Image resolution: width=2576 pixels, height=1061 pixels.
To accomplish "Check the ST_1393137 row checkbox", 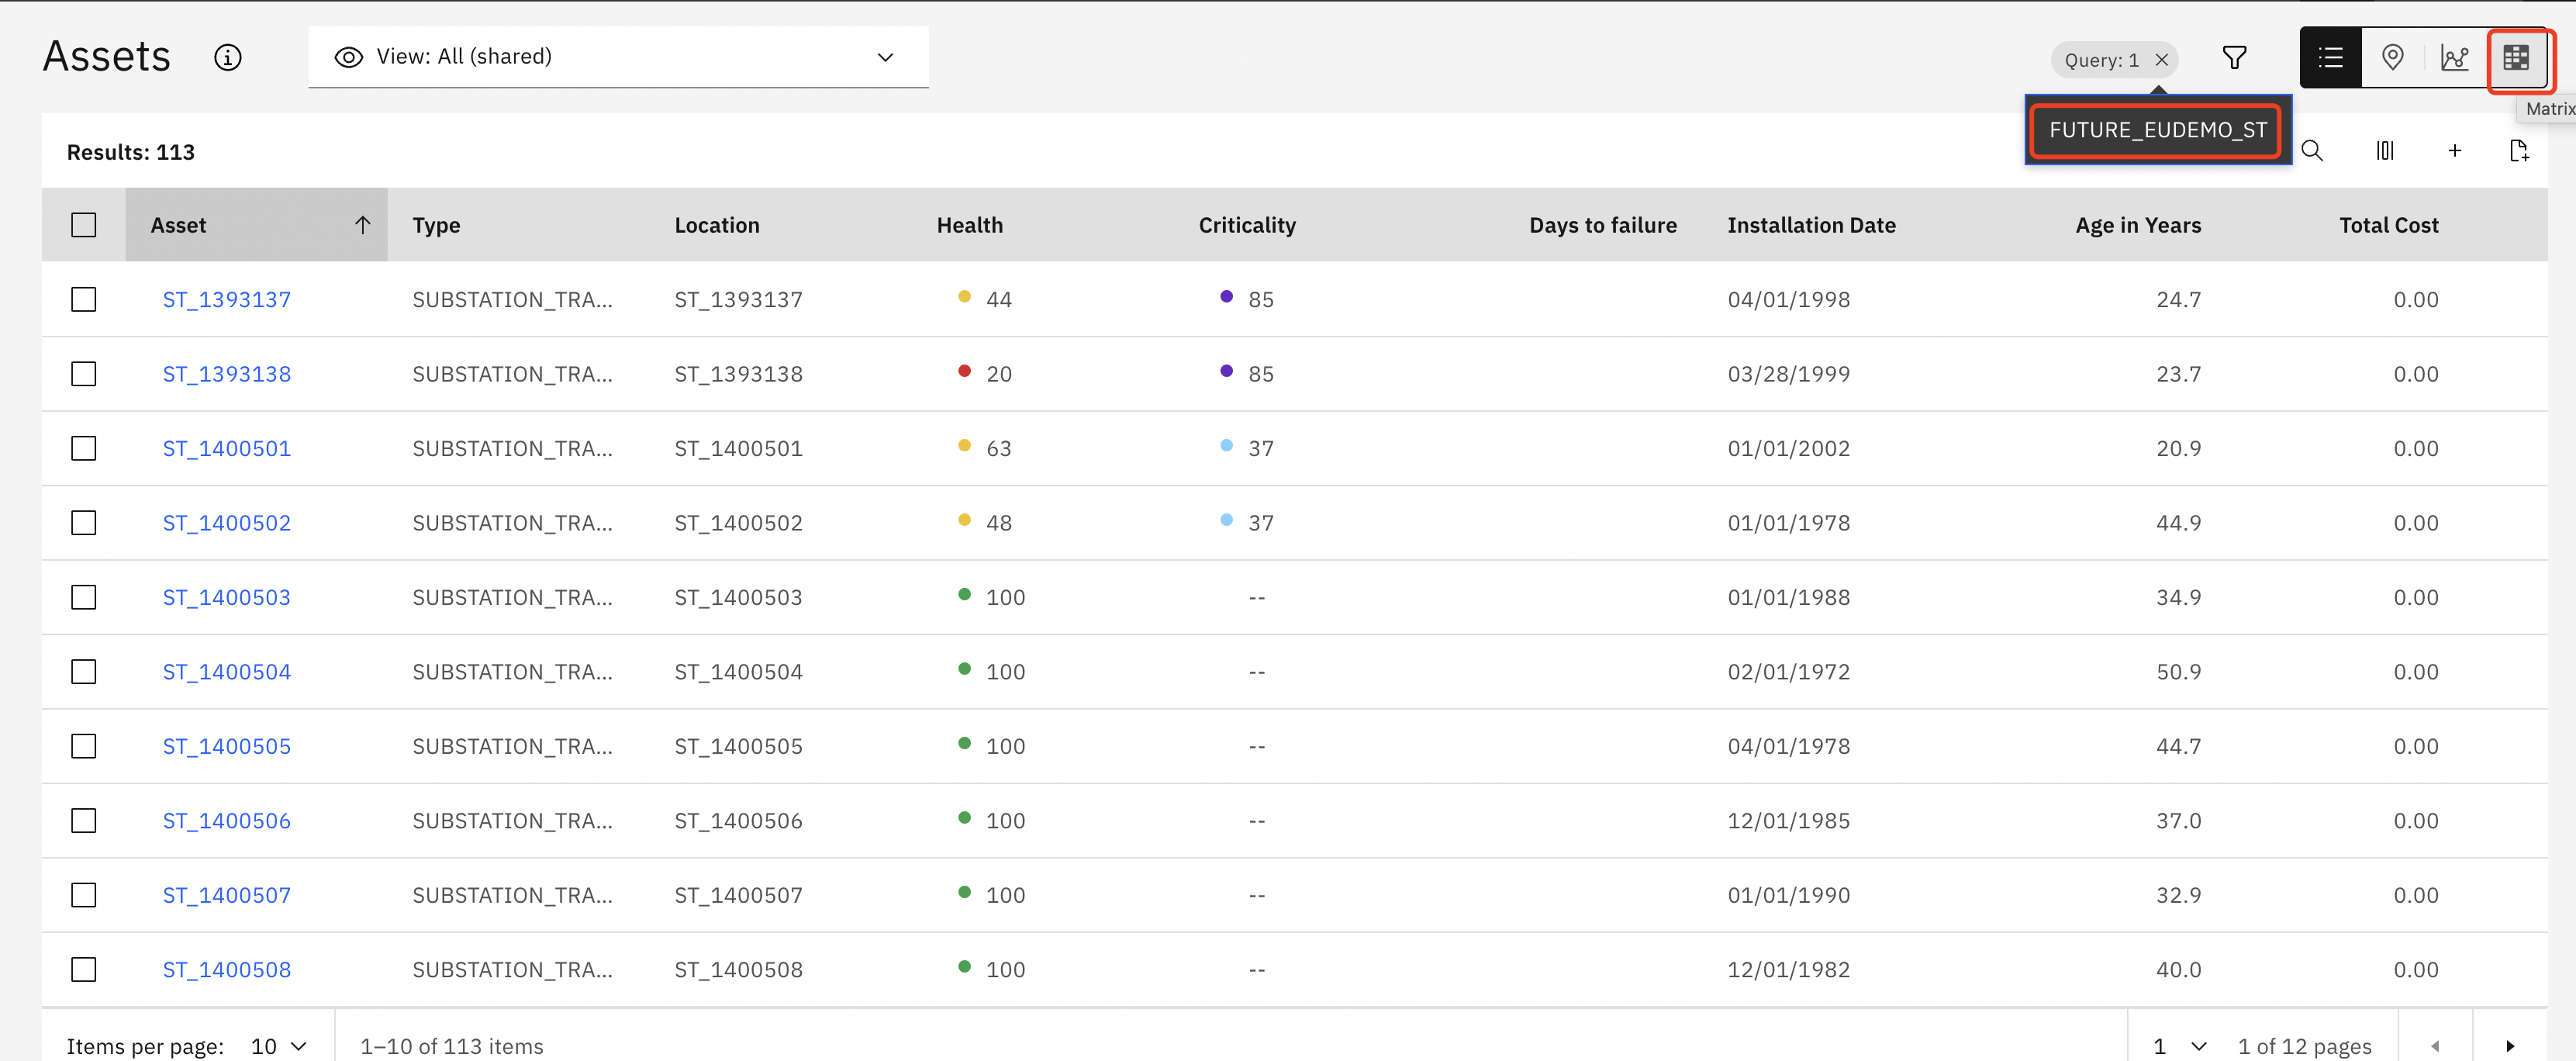I will coord(84,299).
